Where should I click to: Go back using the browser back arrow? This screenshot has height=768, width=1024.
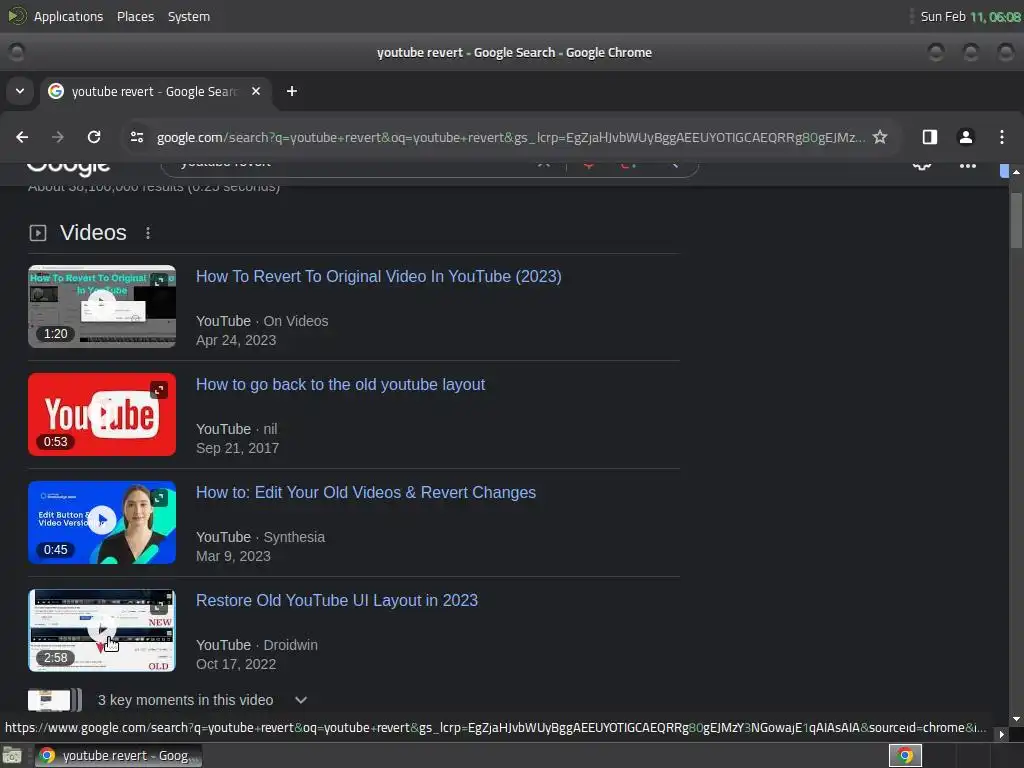[22, 137]
